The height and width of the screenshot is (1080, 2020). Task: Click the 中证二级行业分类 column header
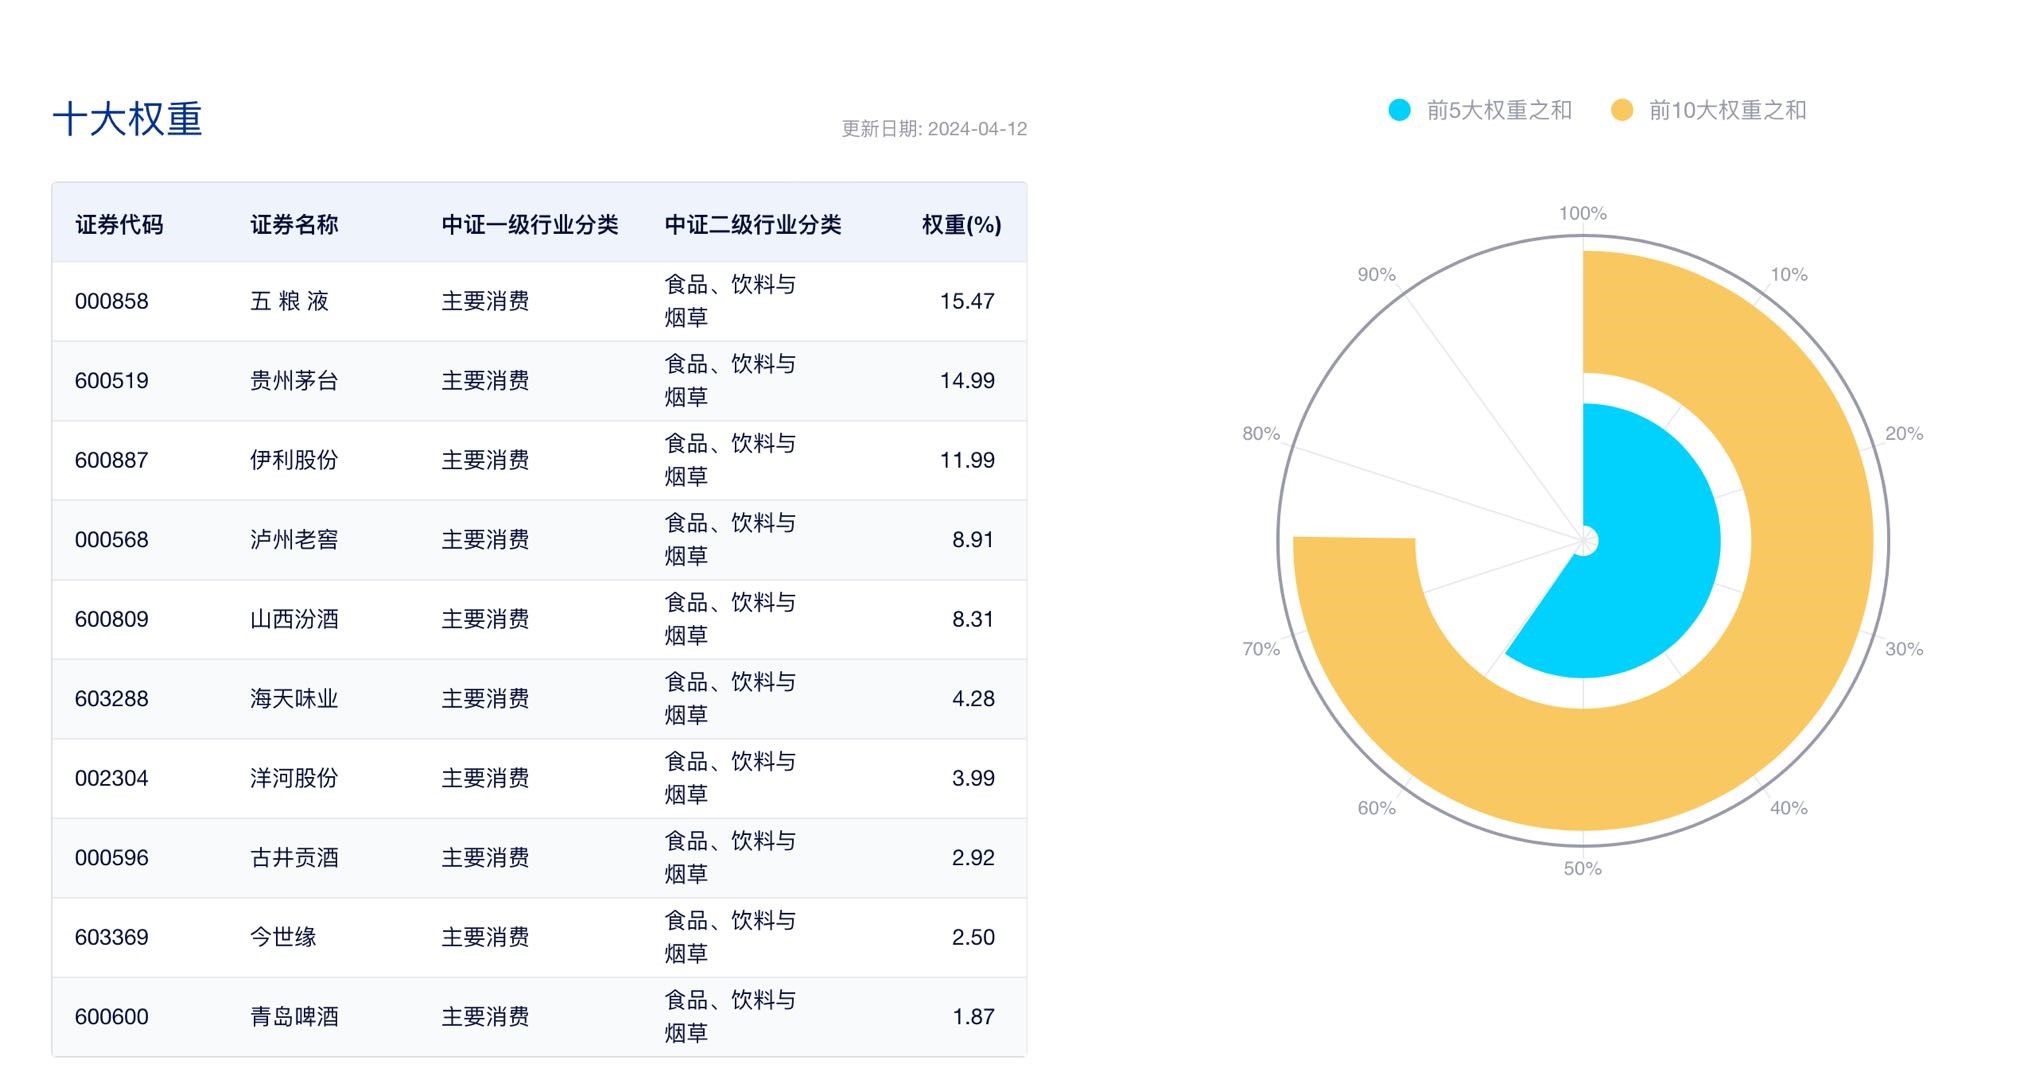click(753, 224)
